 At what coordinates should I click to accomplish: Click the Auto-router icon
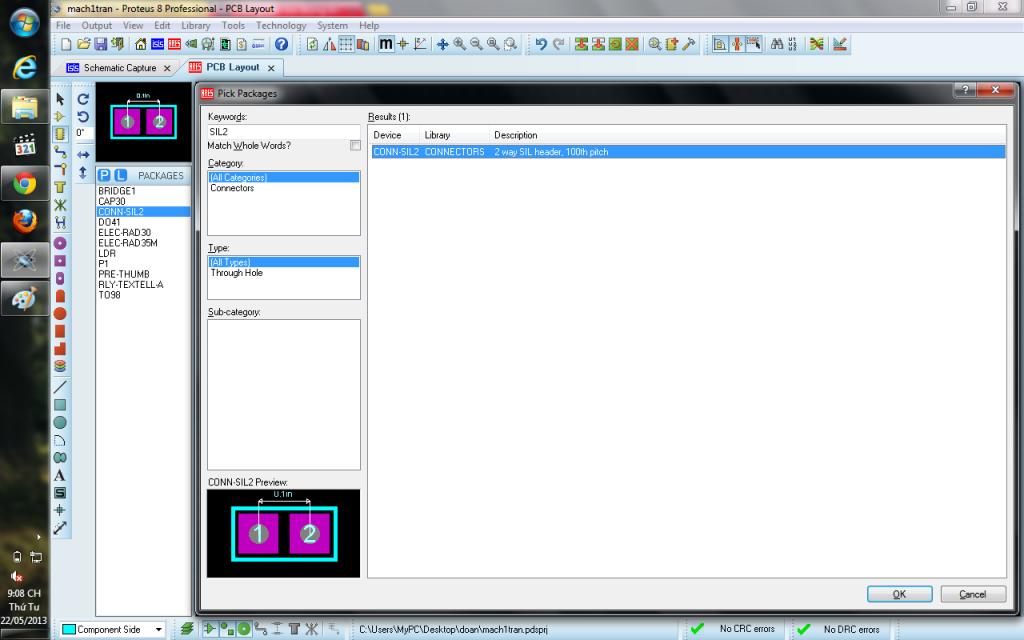[816, 44]
